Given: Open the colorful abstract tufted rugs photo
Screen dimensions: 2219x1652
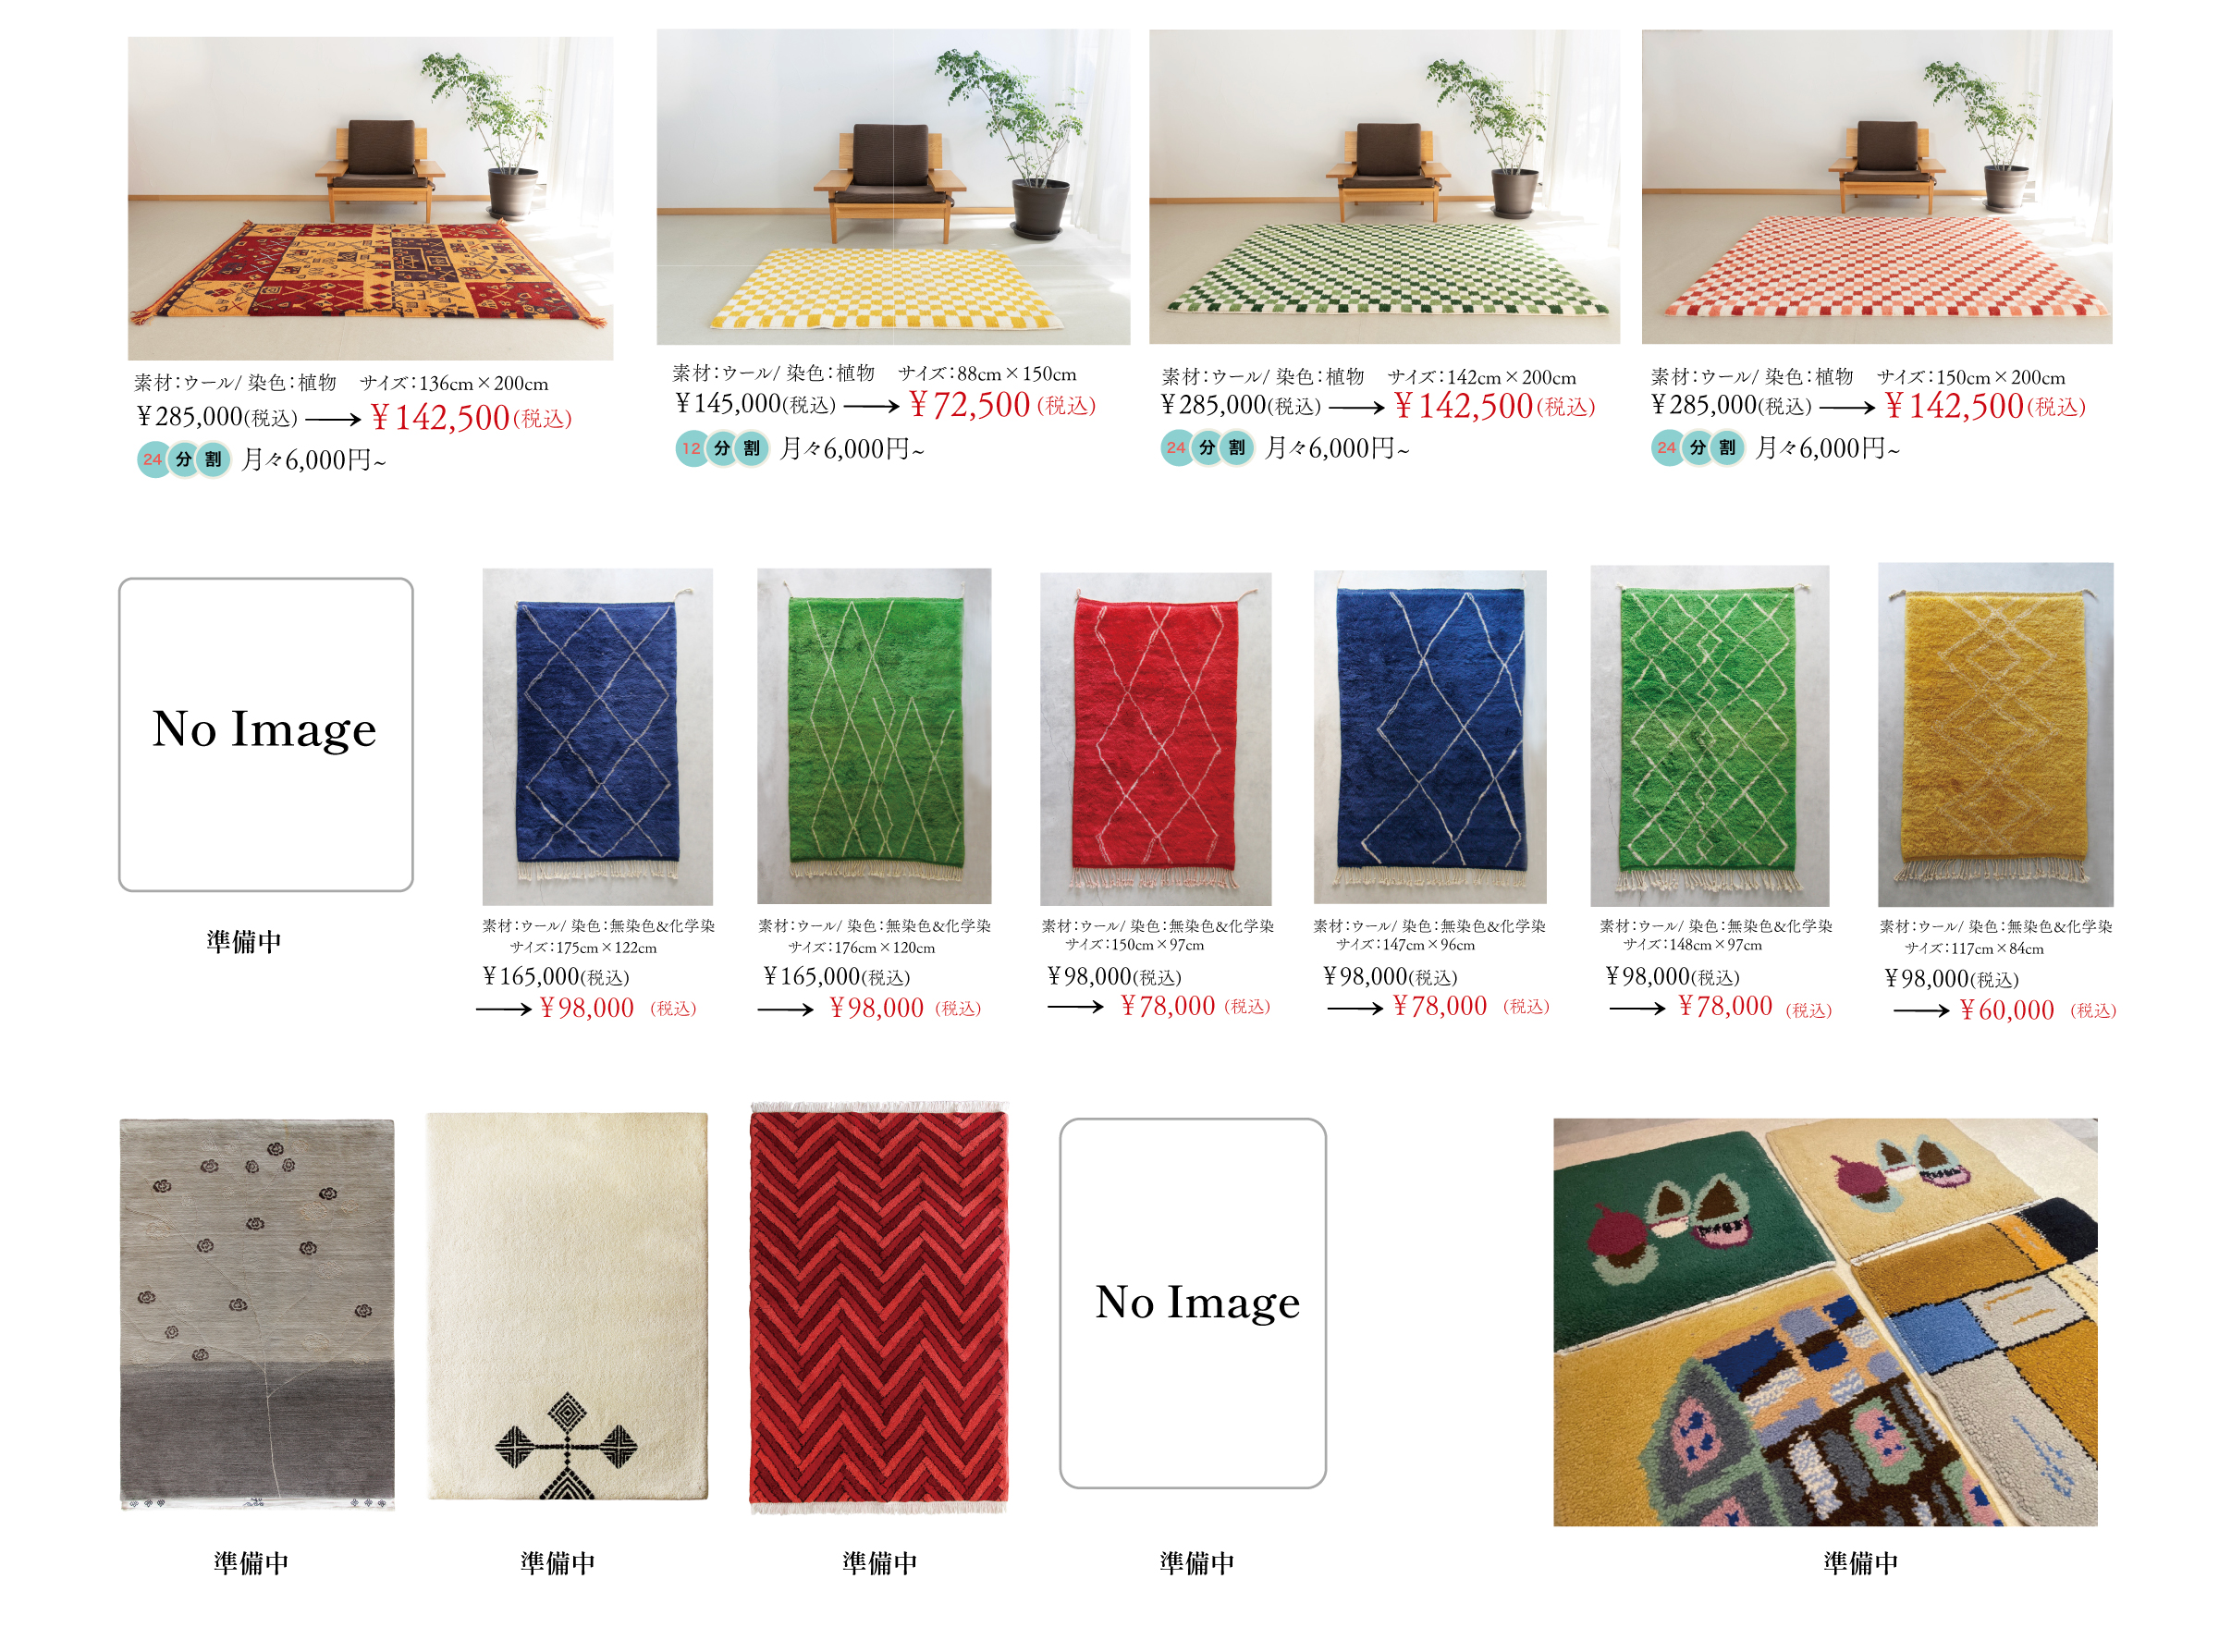Looking at the screenshot, I should click(1825, 1322).
